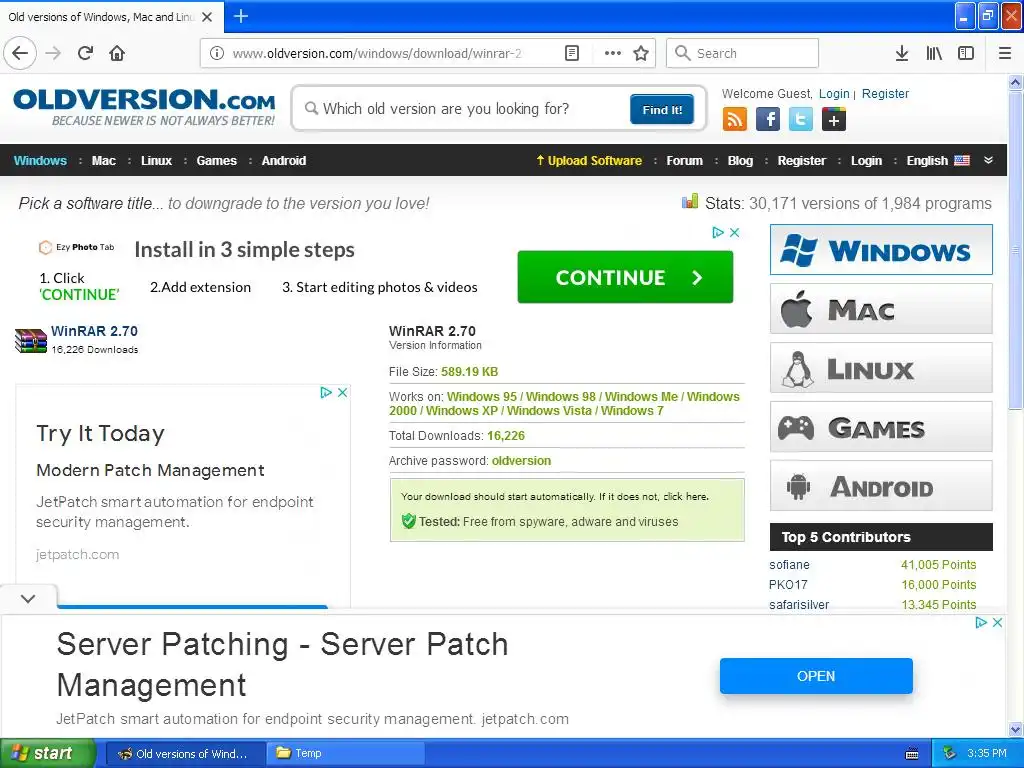Click the page scrollbar down arrow
The image size is (1024, 768).
[1015, 729]
